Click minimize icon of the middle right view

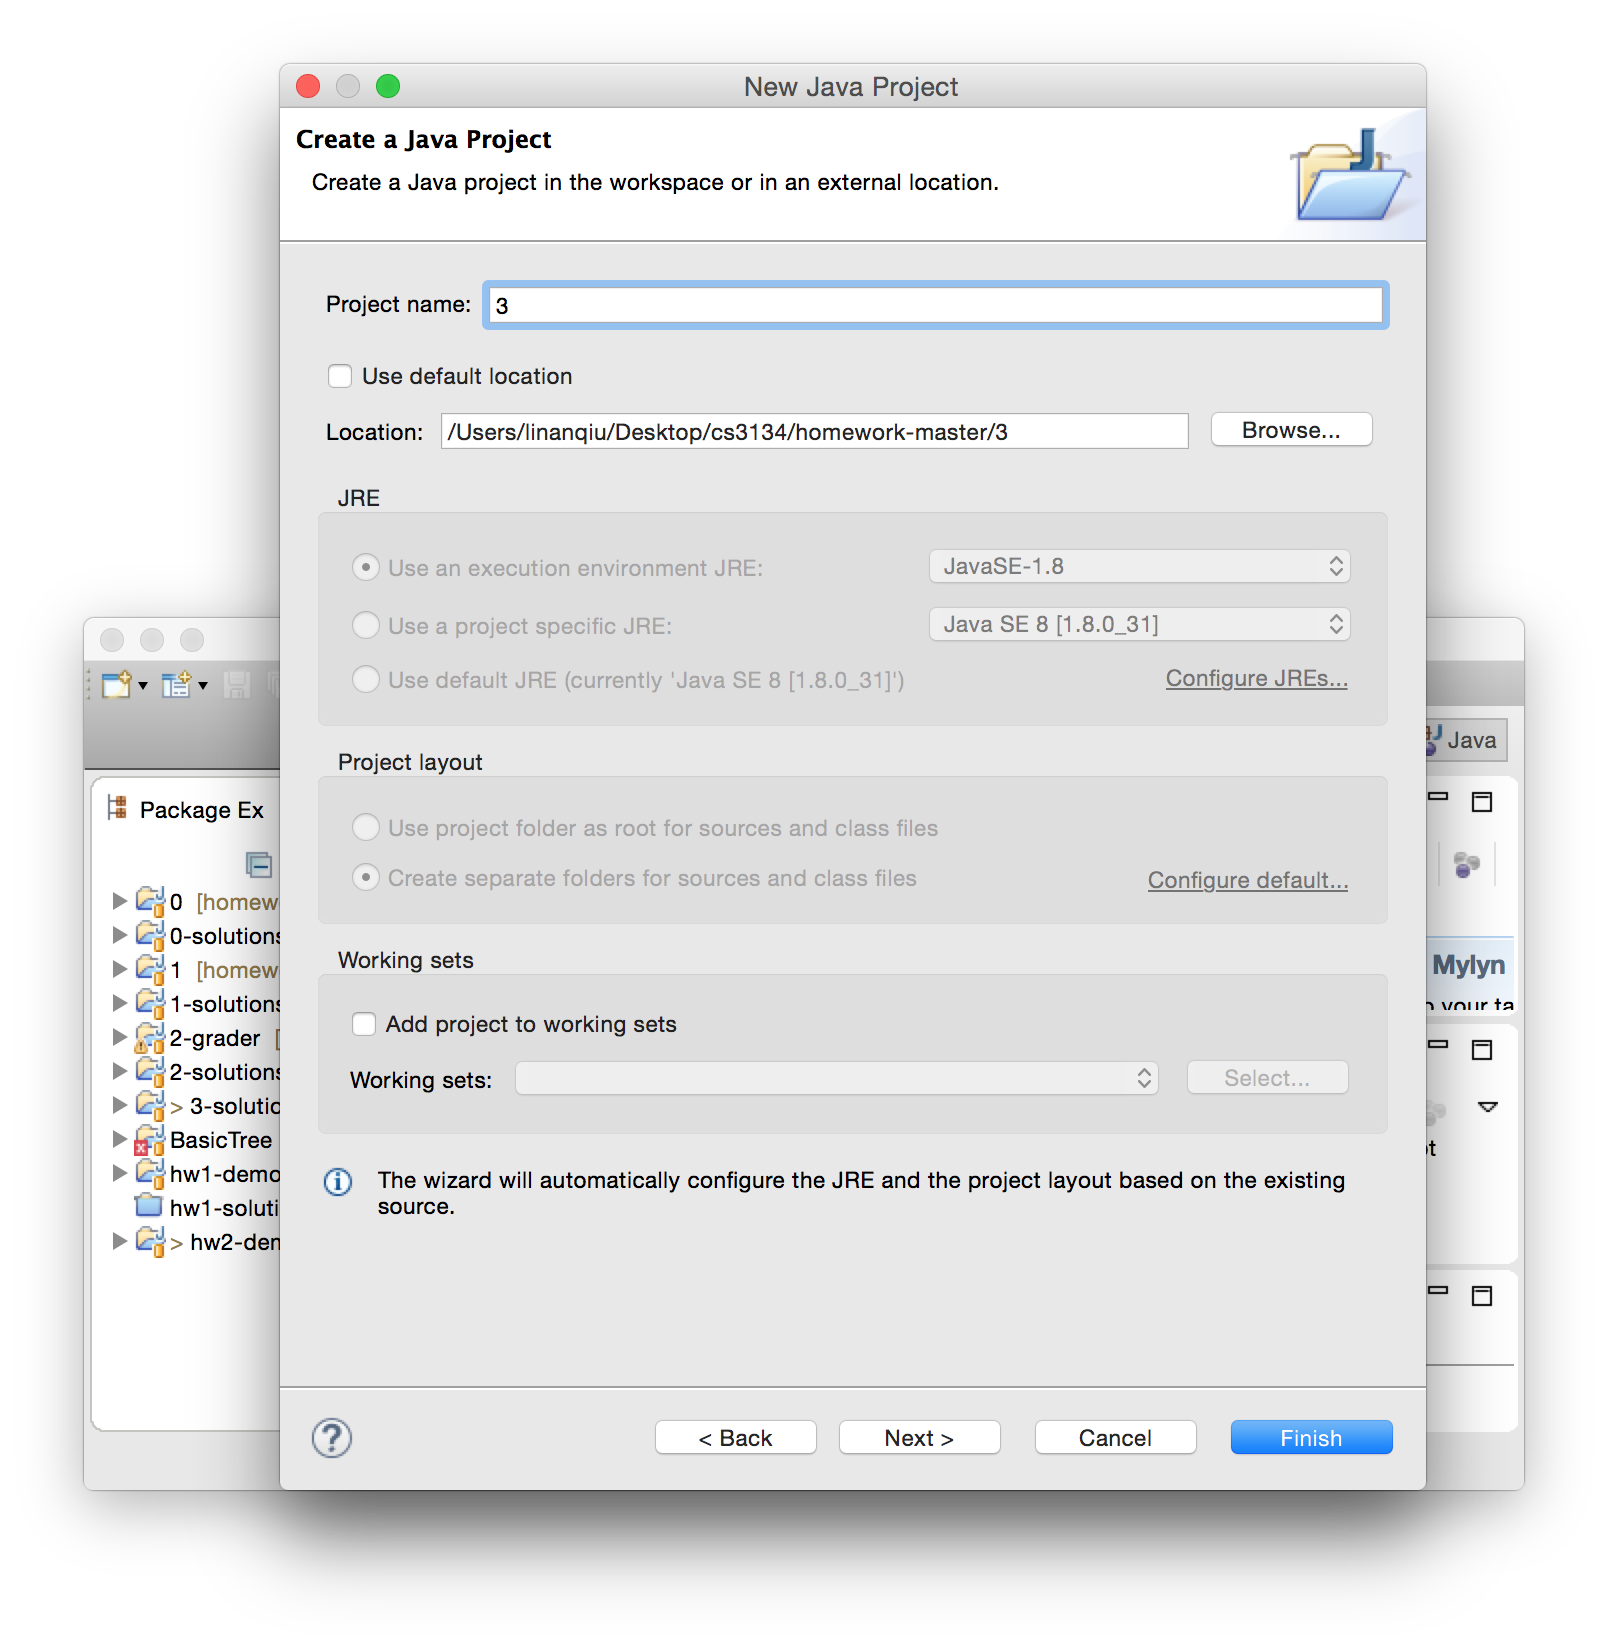[x=1438, y=1044]
